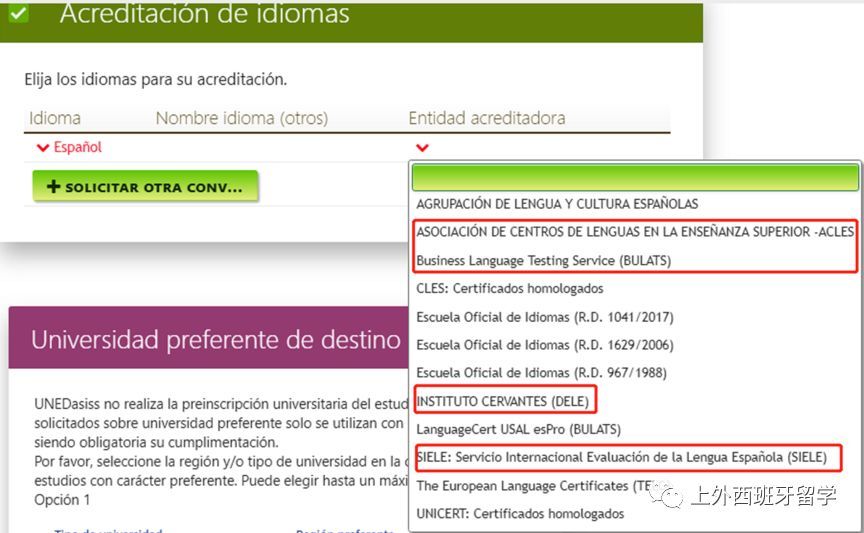Click the Nombre idioma (otros) column header

(x=241, y=117)
